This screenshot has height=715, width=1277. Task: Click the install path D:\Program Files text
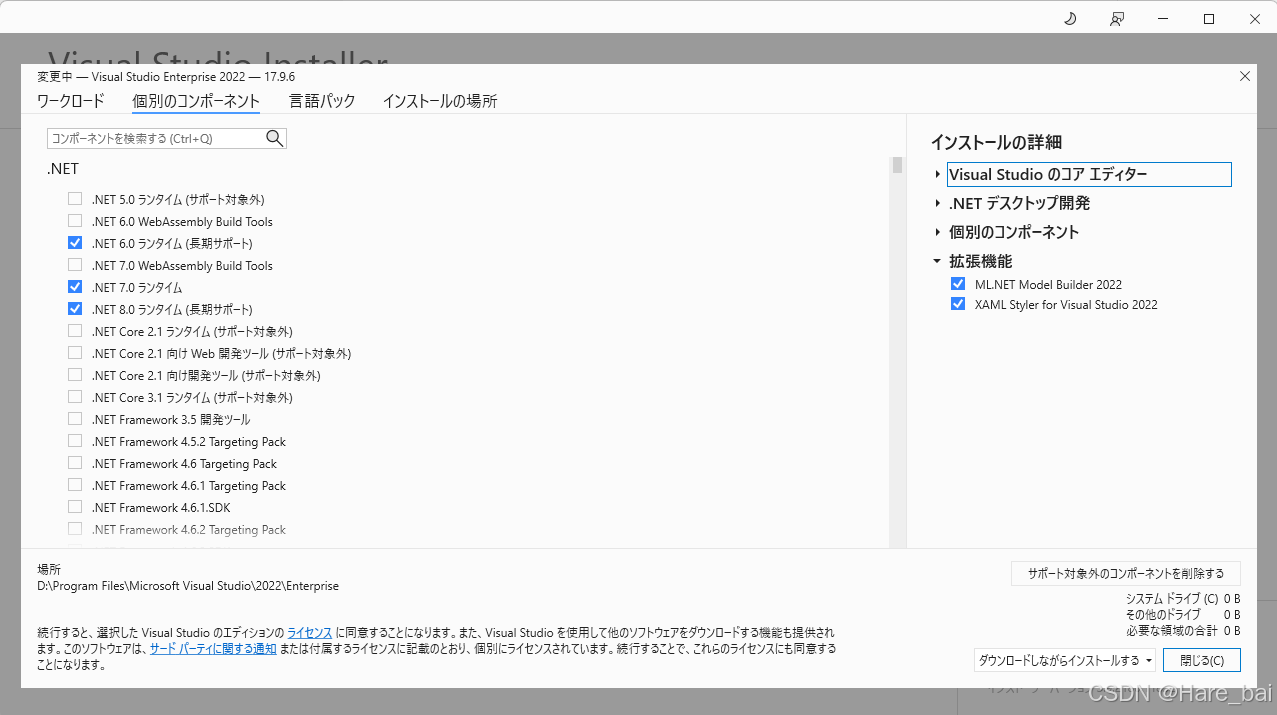(x=188, y=586)
